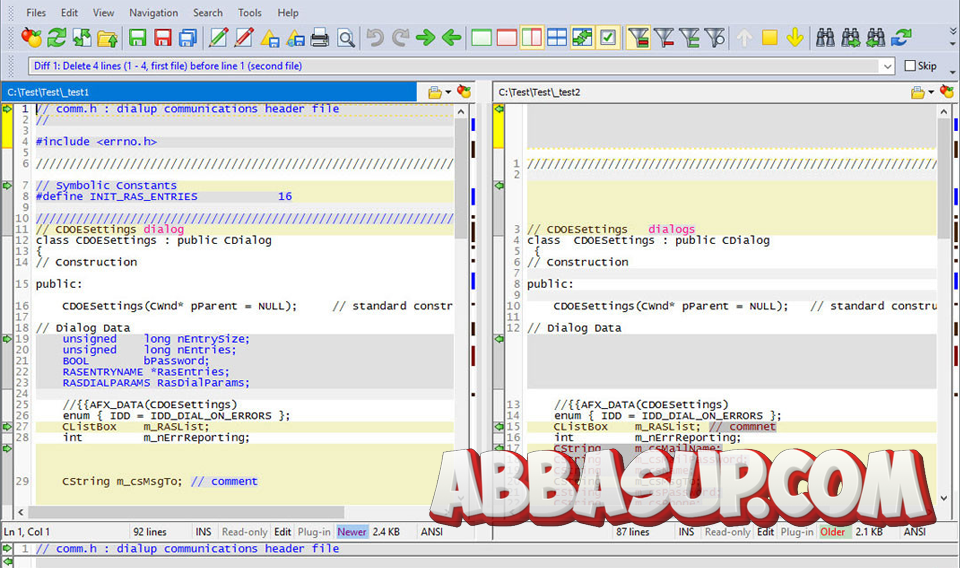
Task: Click the undo arrow icon
Action: [375, 38]
